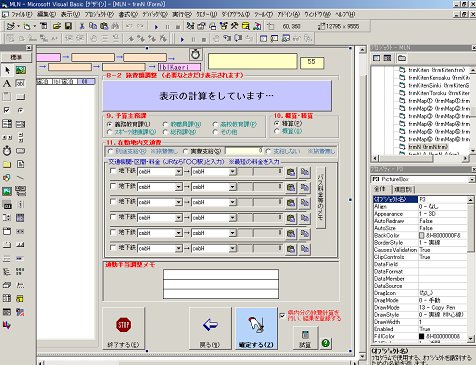Viewport: 476px width, 365px height.
Task: Select the ListBox tool in the toolbox
Action: tap(20, 124)
